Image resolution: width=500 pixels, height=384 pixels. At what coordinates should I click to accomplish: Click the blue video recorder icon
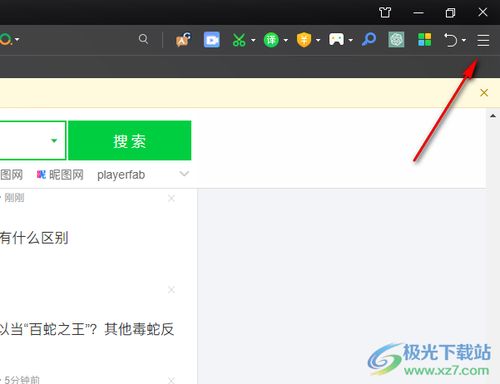coord(212,40)
